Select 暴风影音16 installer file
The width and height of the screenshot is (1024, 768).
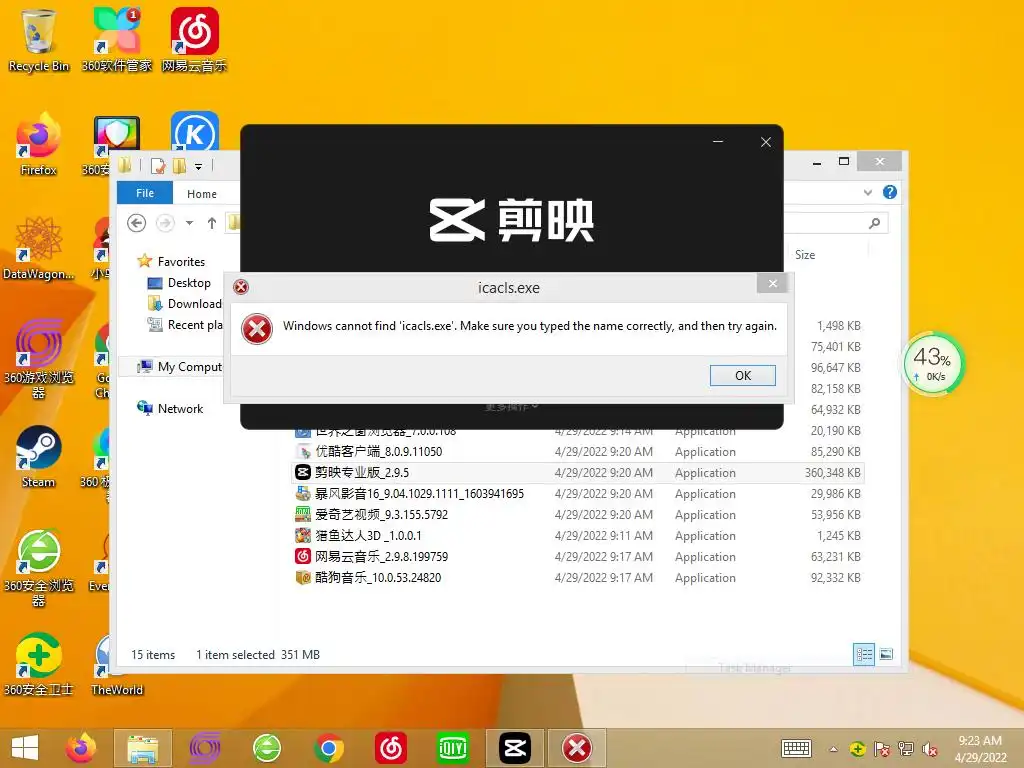point(409,494)
